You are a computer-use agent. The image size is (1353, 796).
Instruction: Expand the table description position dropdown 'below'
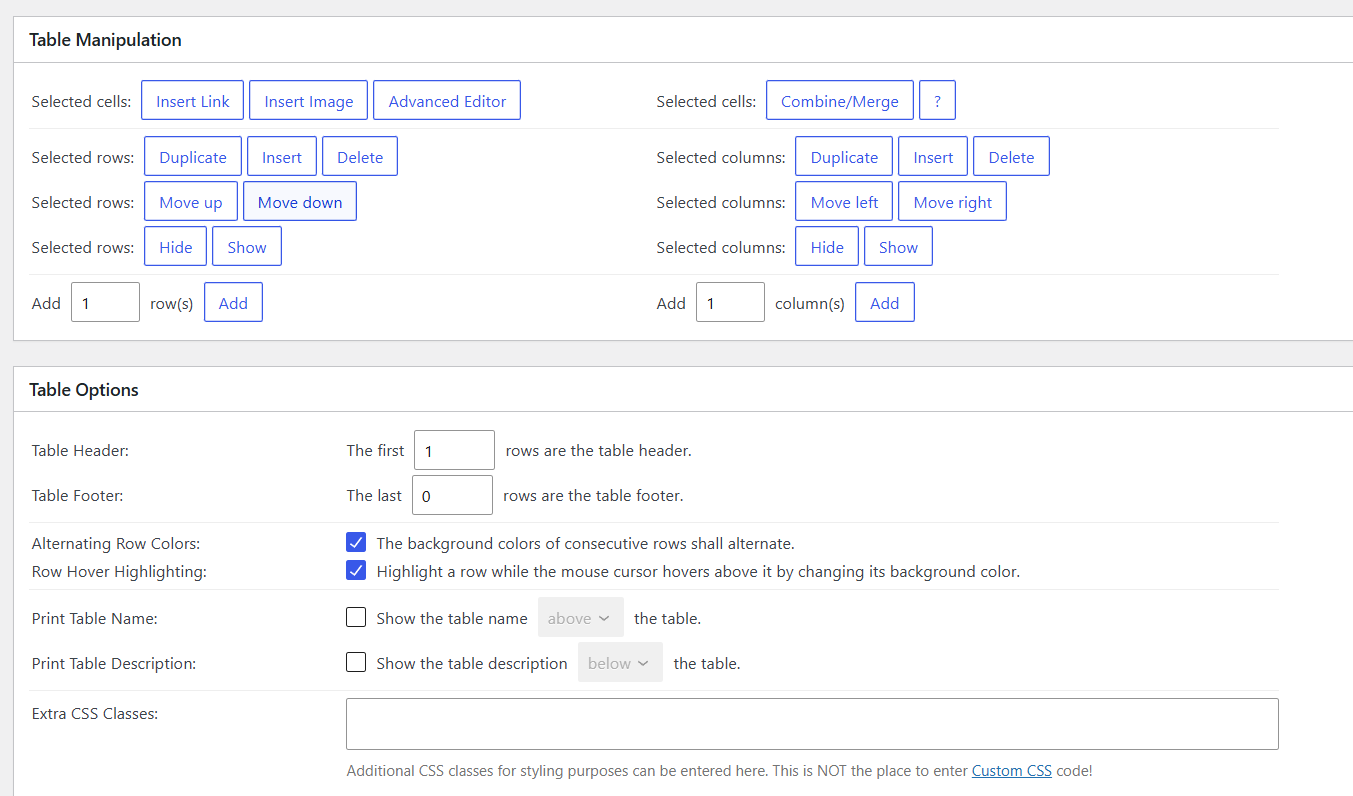coord(620,662)
